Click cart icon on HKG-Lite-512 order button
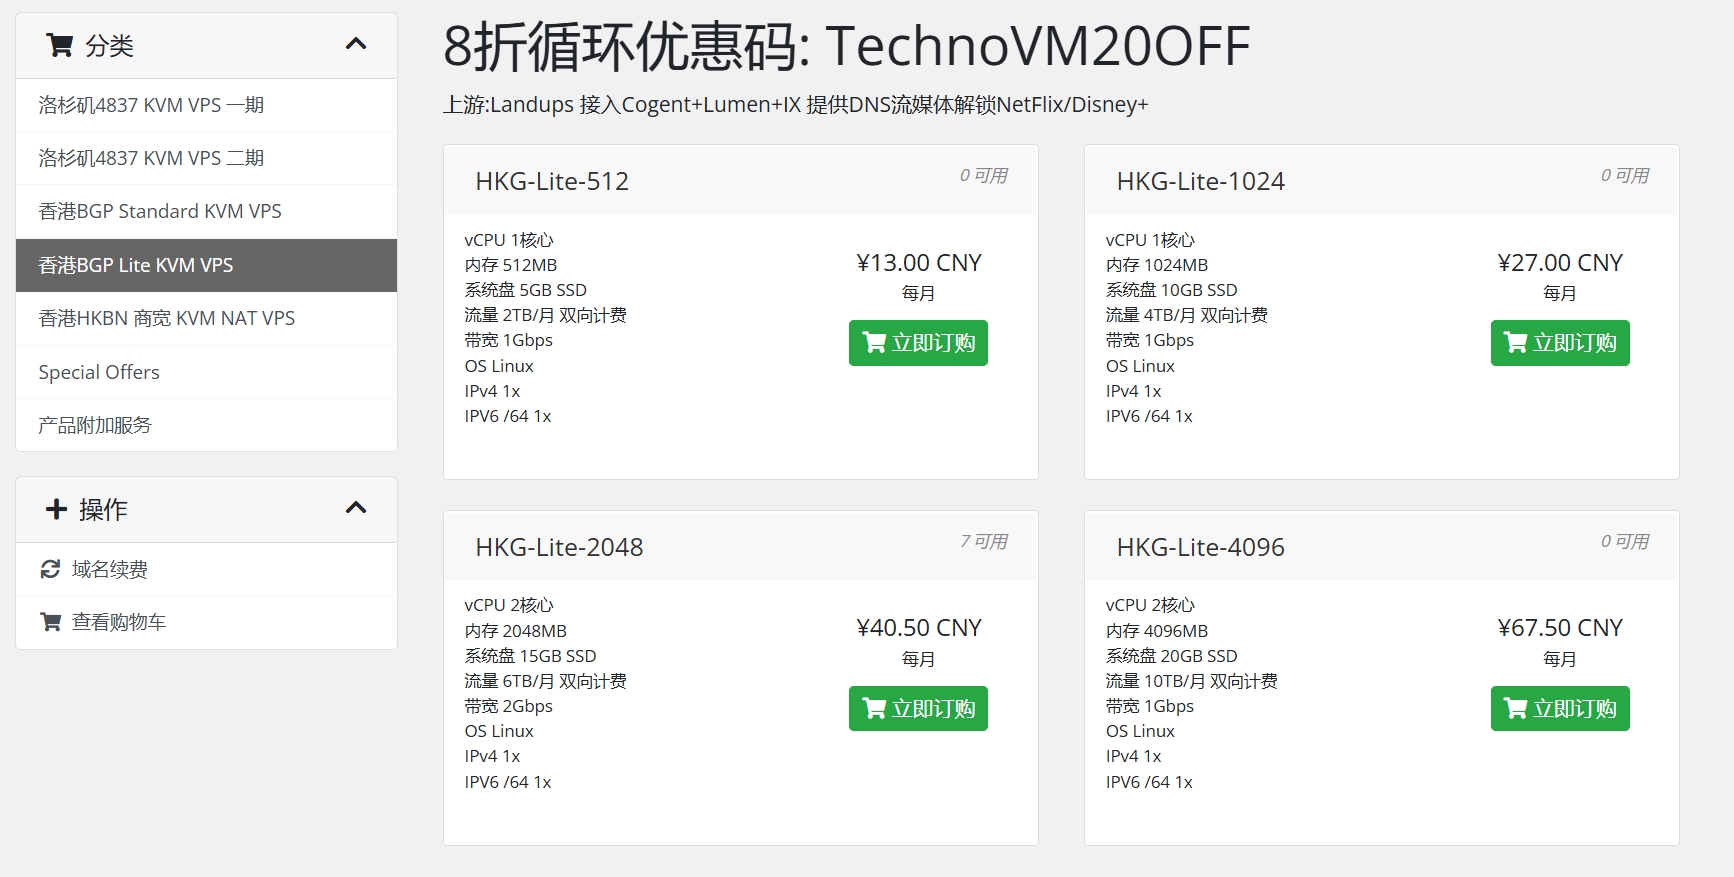The width and height of the screenshot is (1734, 877). coord(874,343)
